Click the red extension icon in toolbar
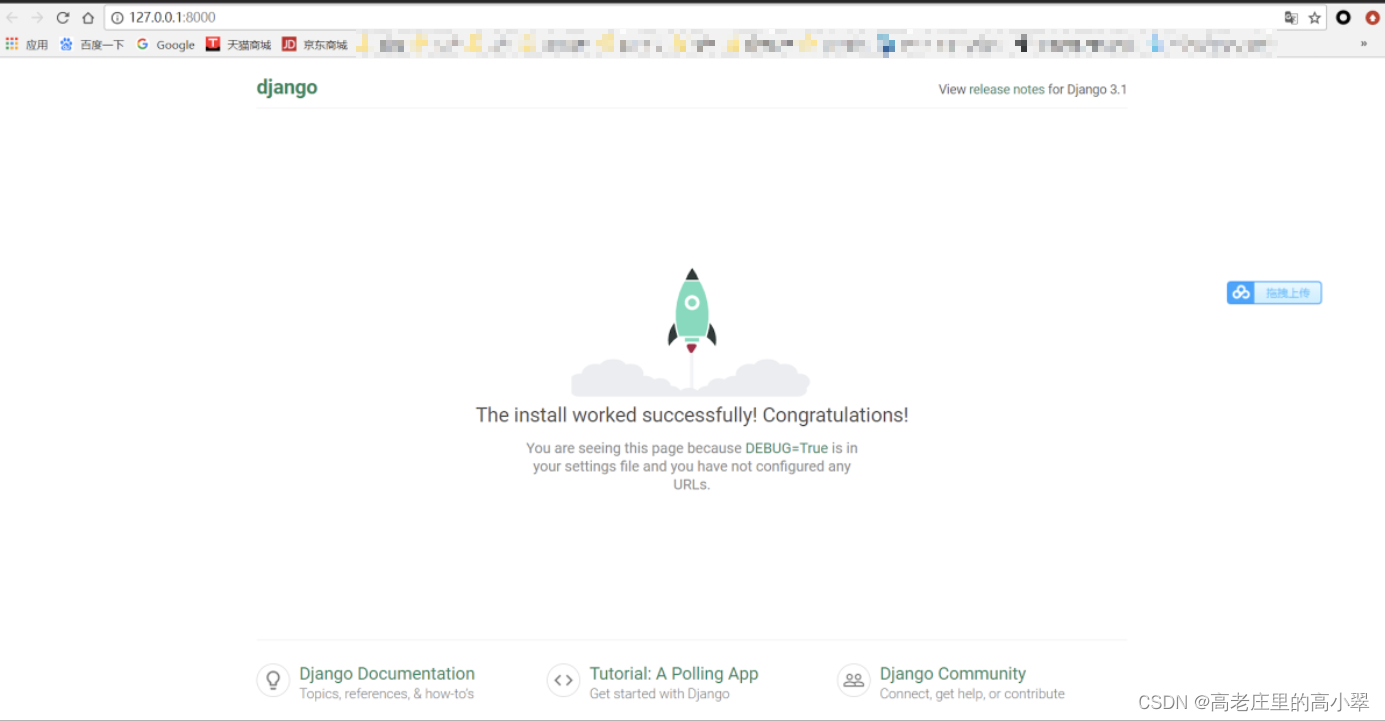 click(1371, 17)
